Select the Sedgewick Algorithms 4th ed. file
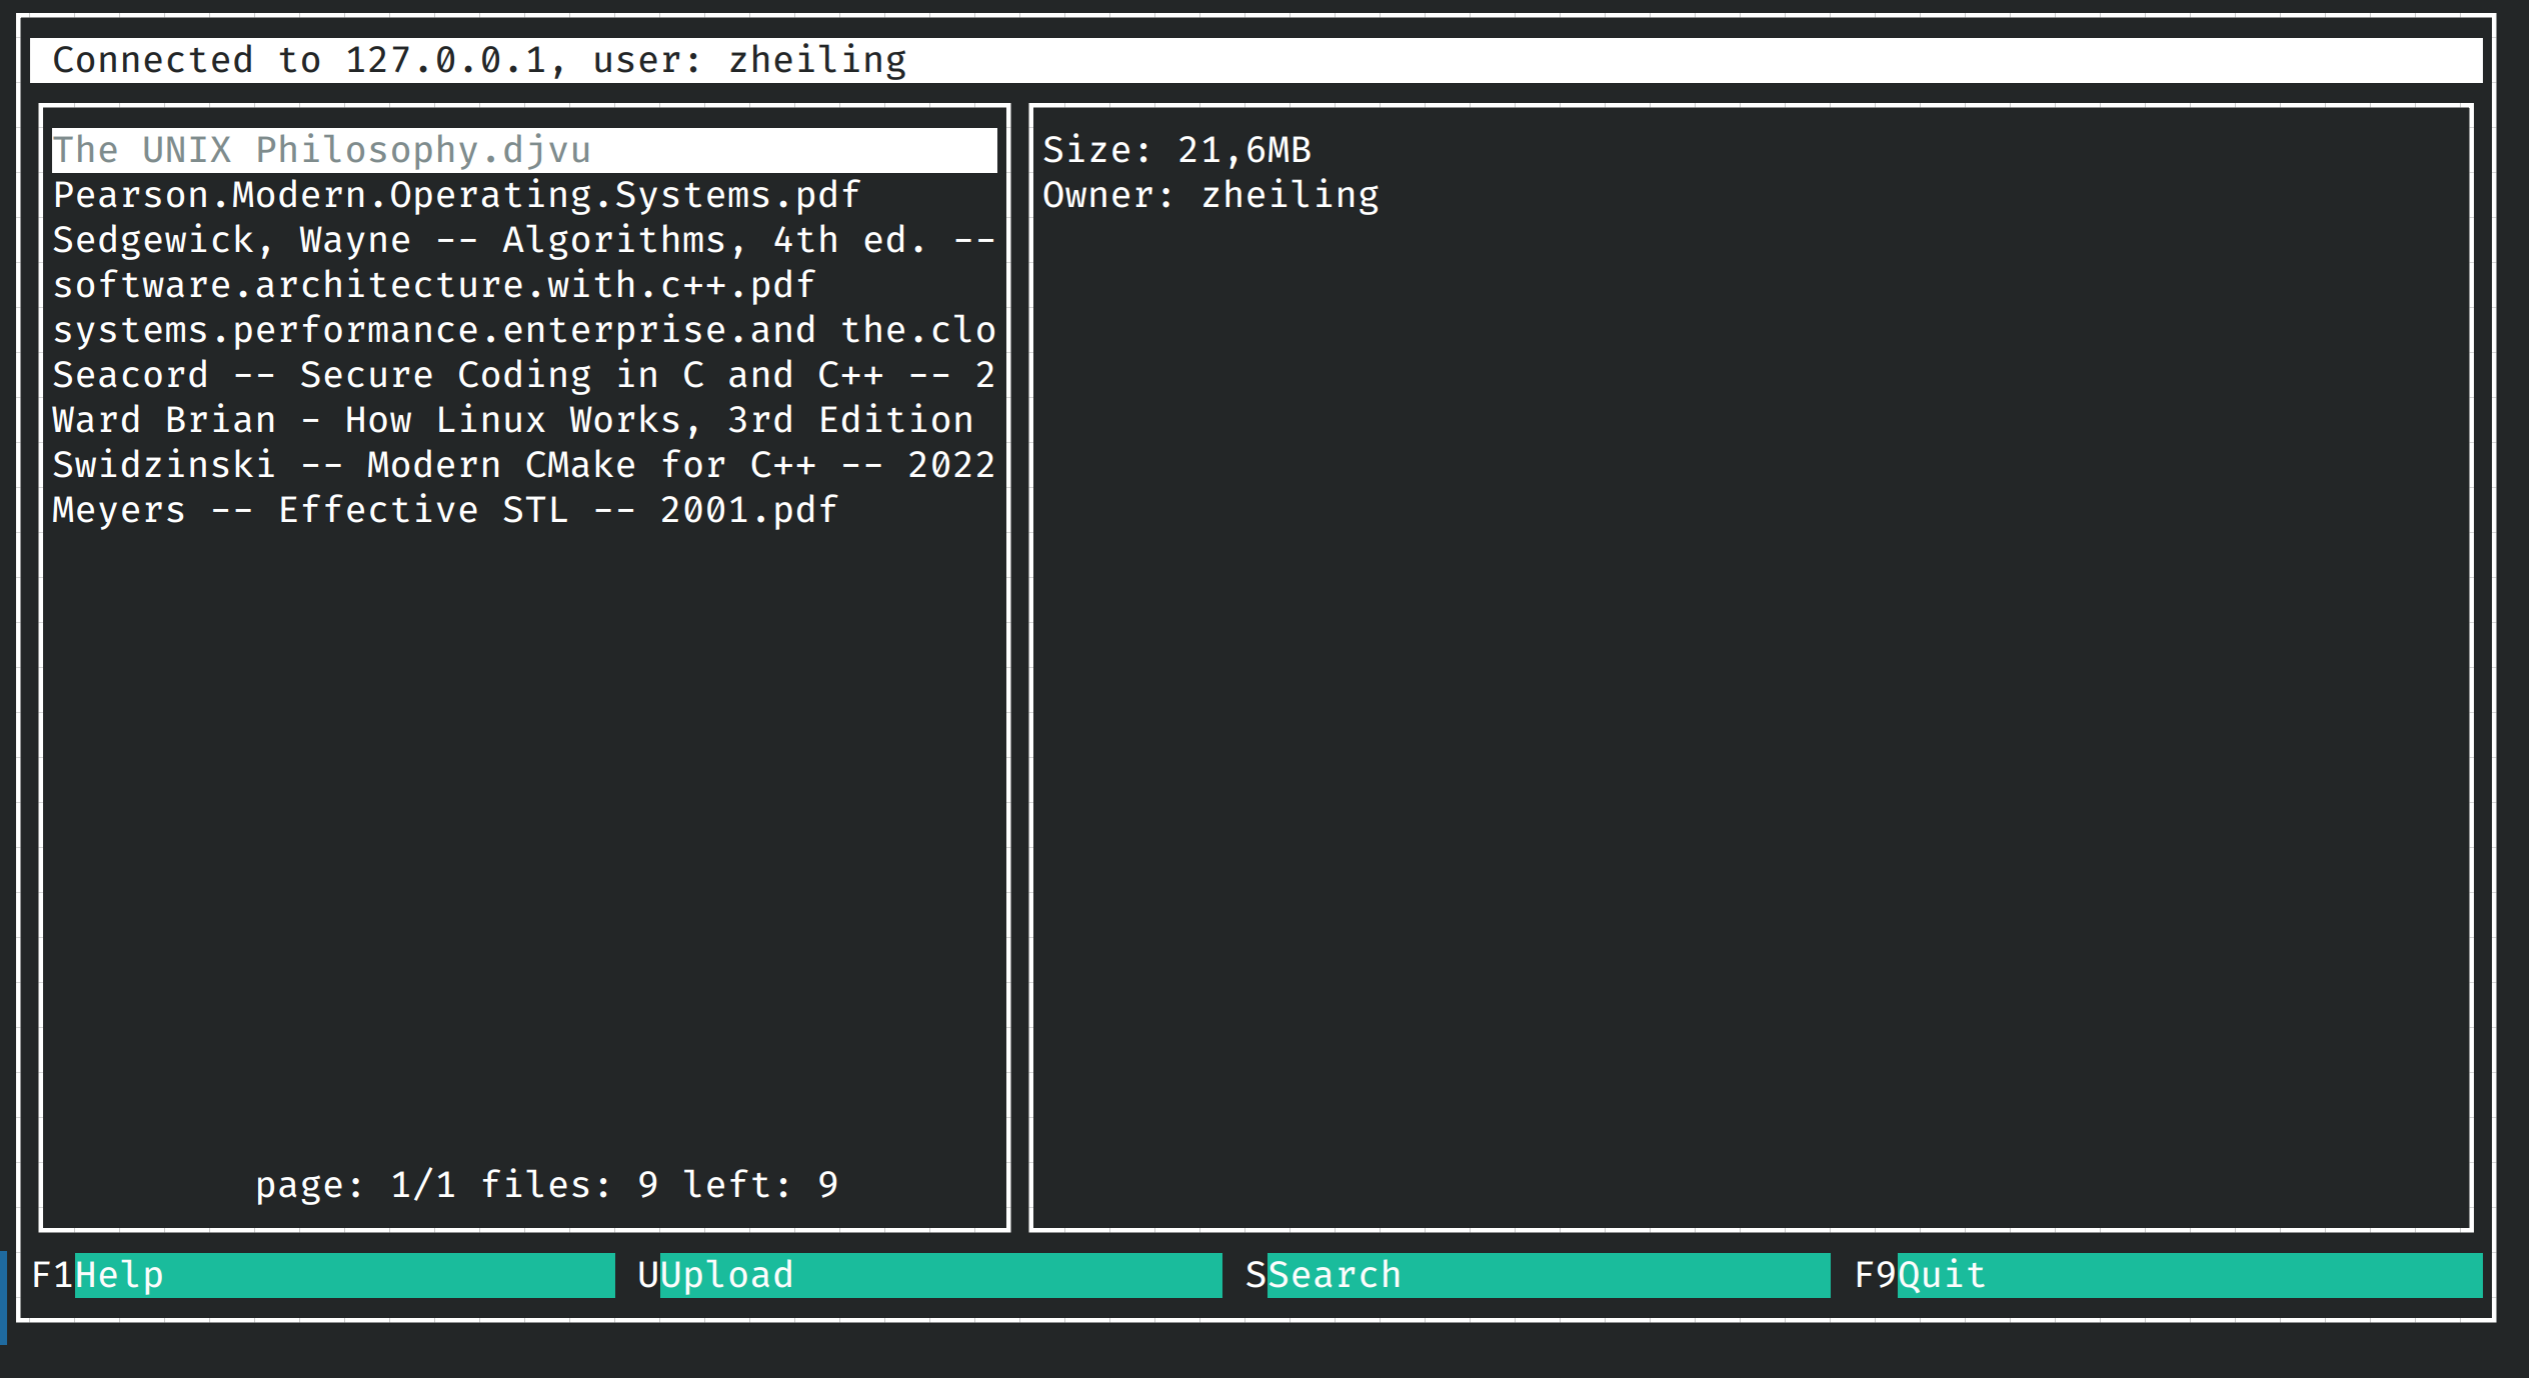 pyautogui.click(x=524, y=240)
